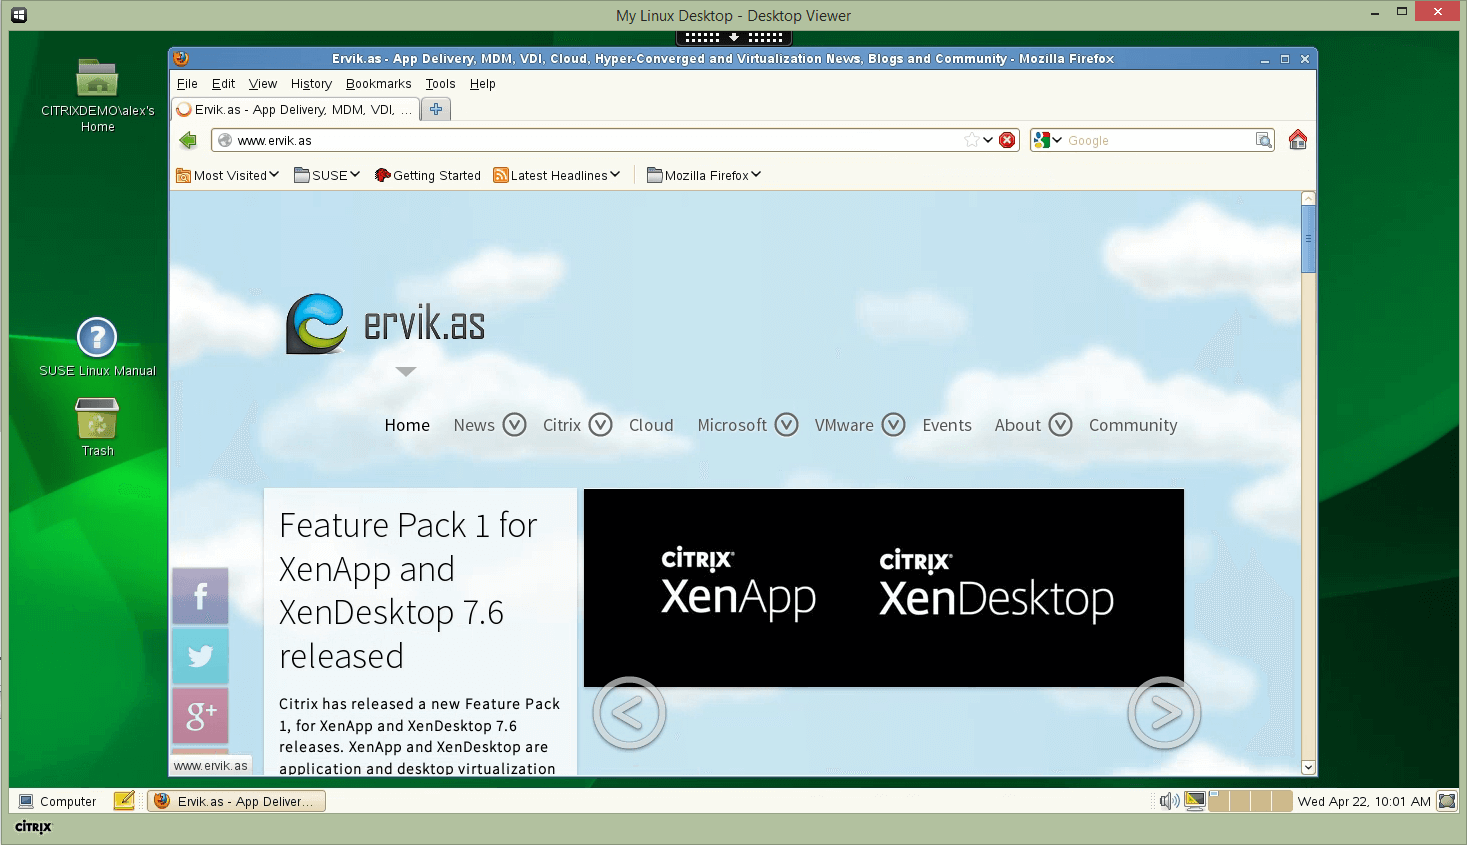Open the Events nav link

click(x=947, y=425)
